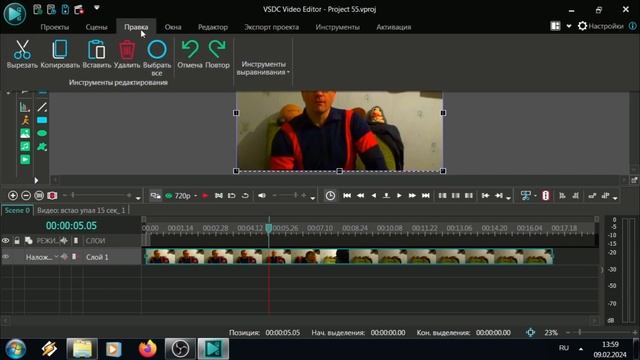This screenshot has height=360, width=640.
Task: Click the fit timeline zoom button
Action: [39, 196]
